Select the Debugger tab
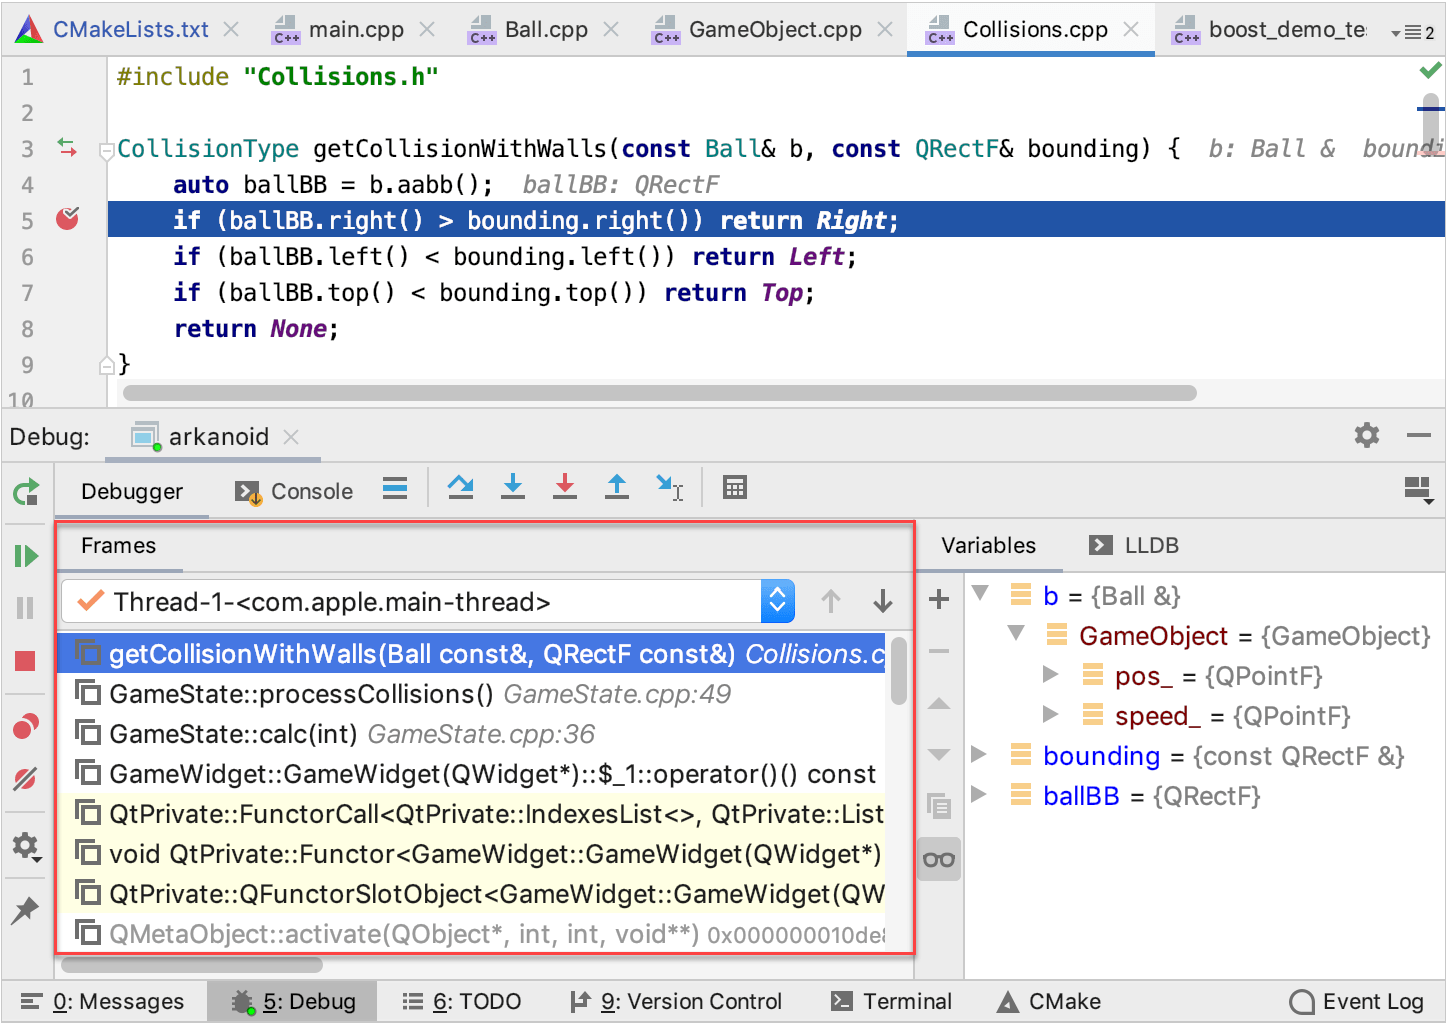The image size is (1448, 1025). point(132,491)
